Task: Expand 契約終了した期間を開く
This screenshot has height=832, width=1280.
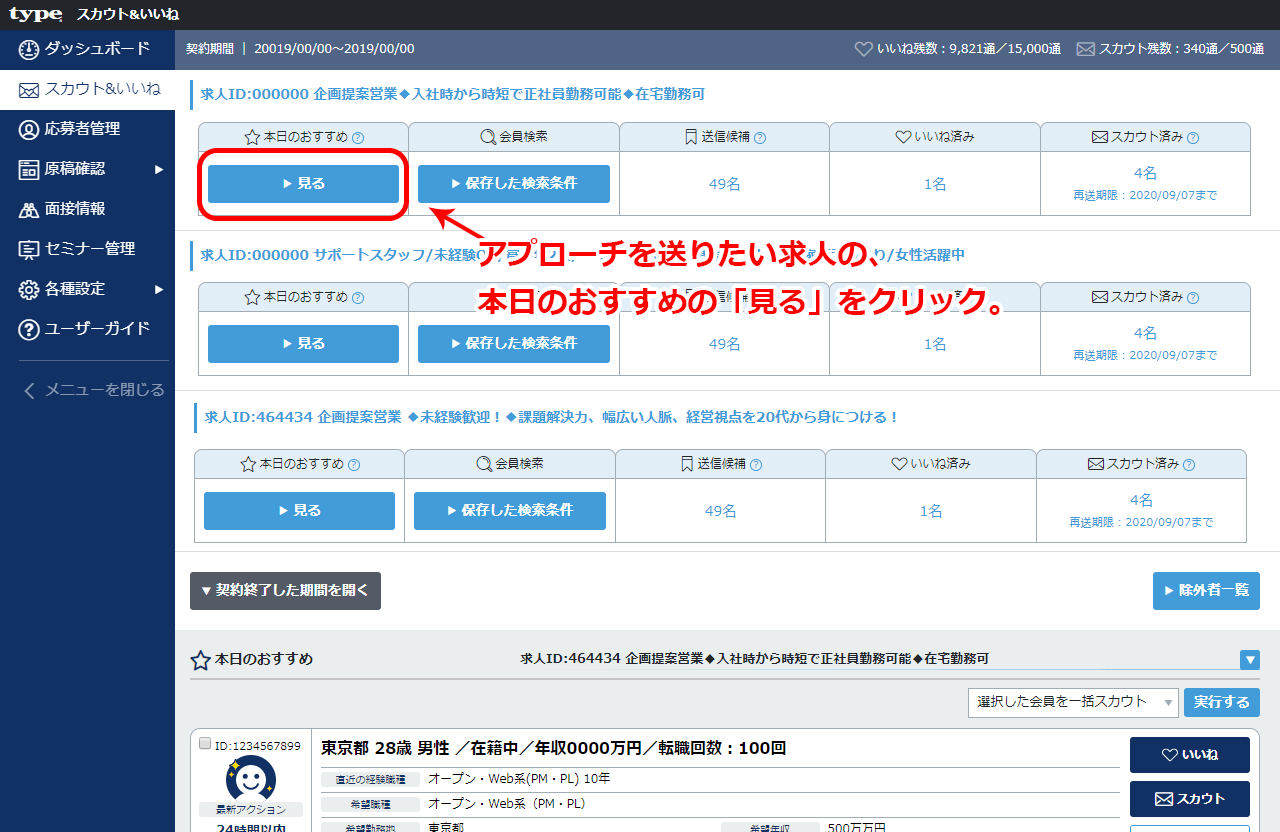Action: point(285,590)
